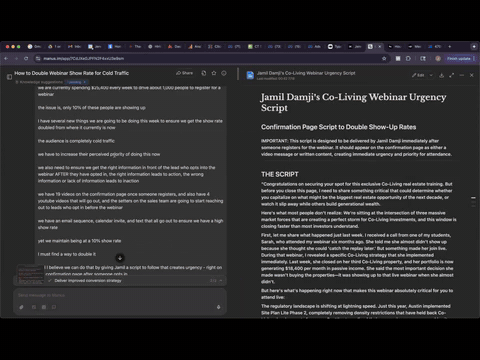Viewport: 480px width, 360px height.
Task: Reload the page with the refresh icon
Action: coord(26,58)
